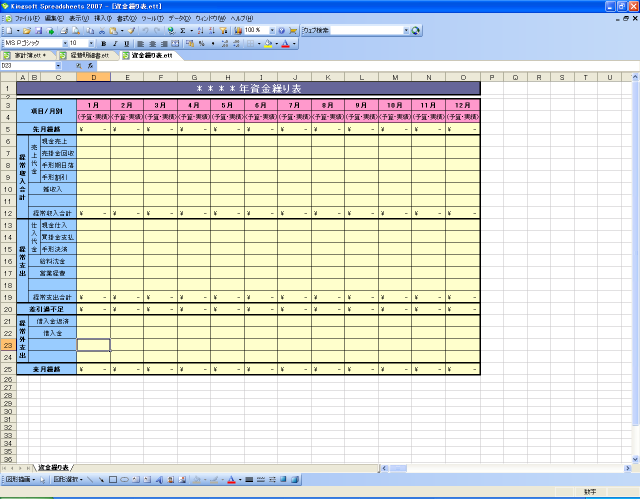
Task: Select the Arrow drawing tool
Action: (x=101, y=479)
